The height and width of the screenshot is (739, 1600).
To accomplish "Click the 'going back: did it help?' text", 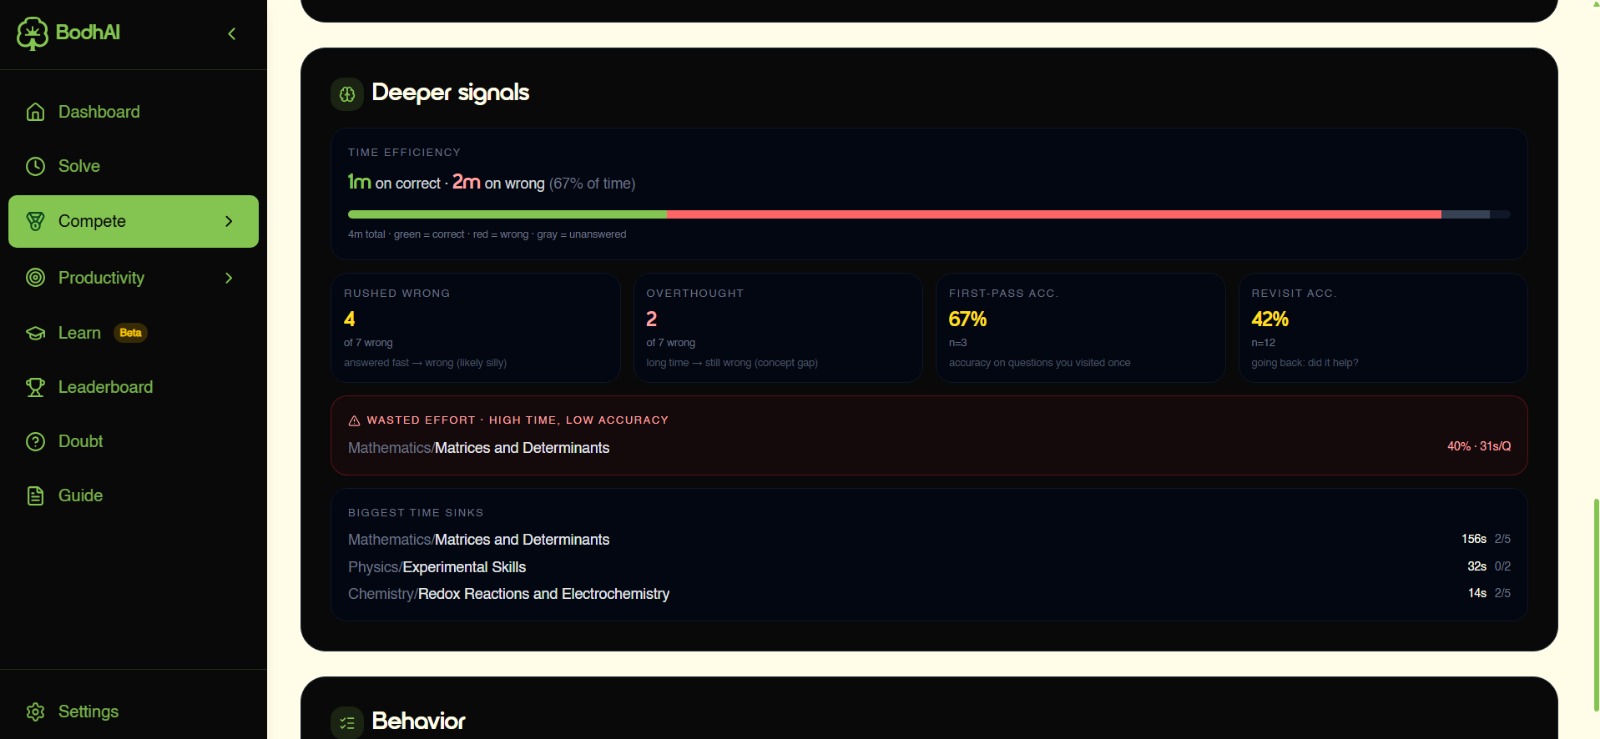I will (x=1305, y=363).
